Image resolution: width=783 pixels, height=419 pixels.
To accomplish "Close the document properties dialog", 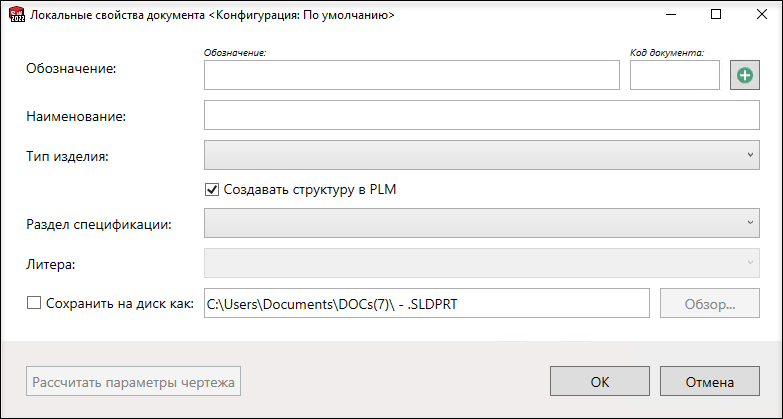I will (762, 14).
